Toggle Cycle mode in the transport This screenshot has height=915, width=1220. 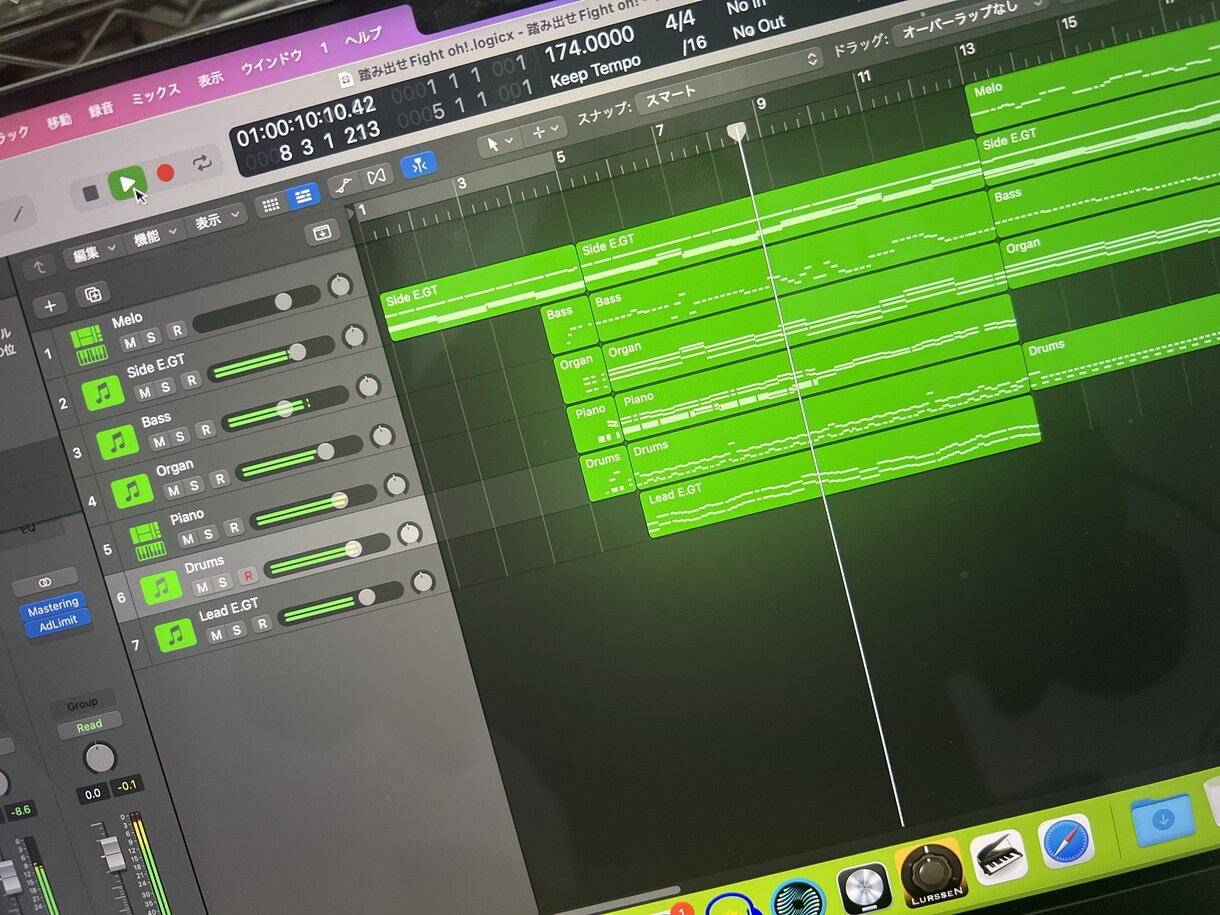[203, 163]
